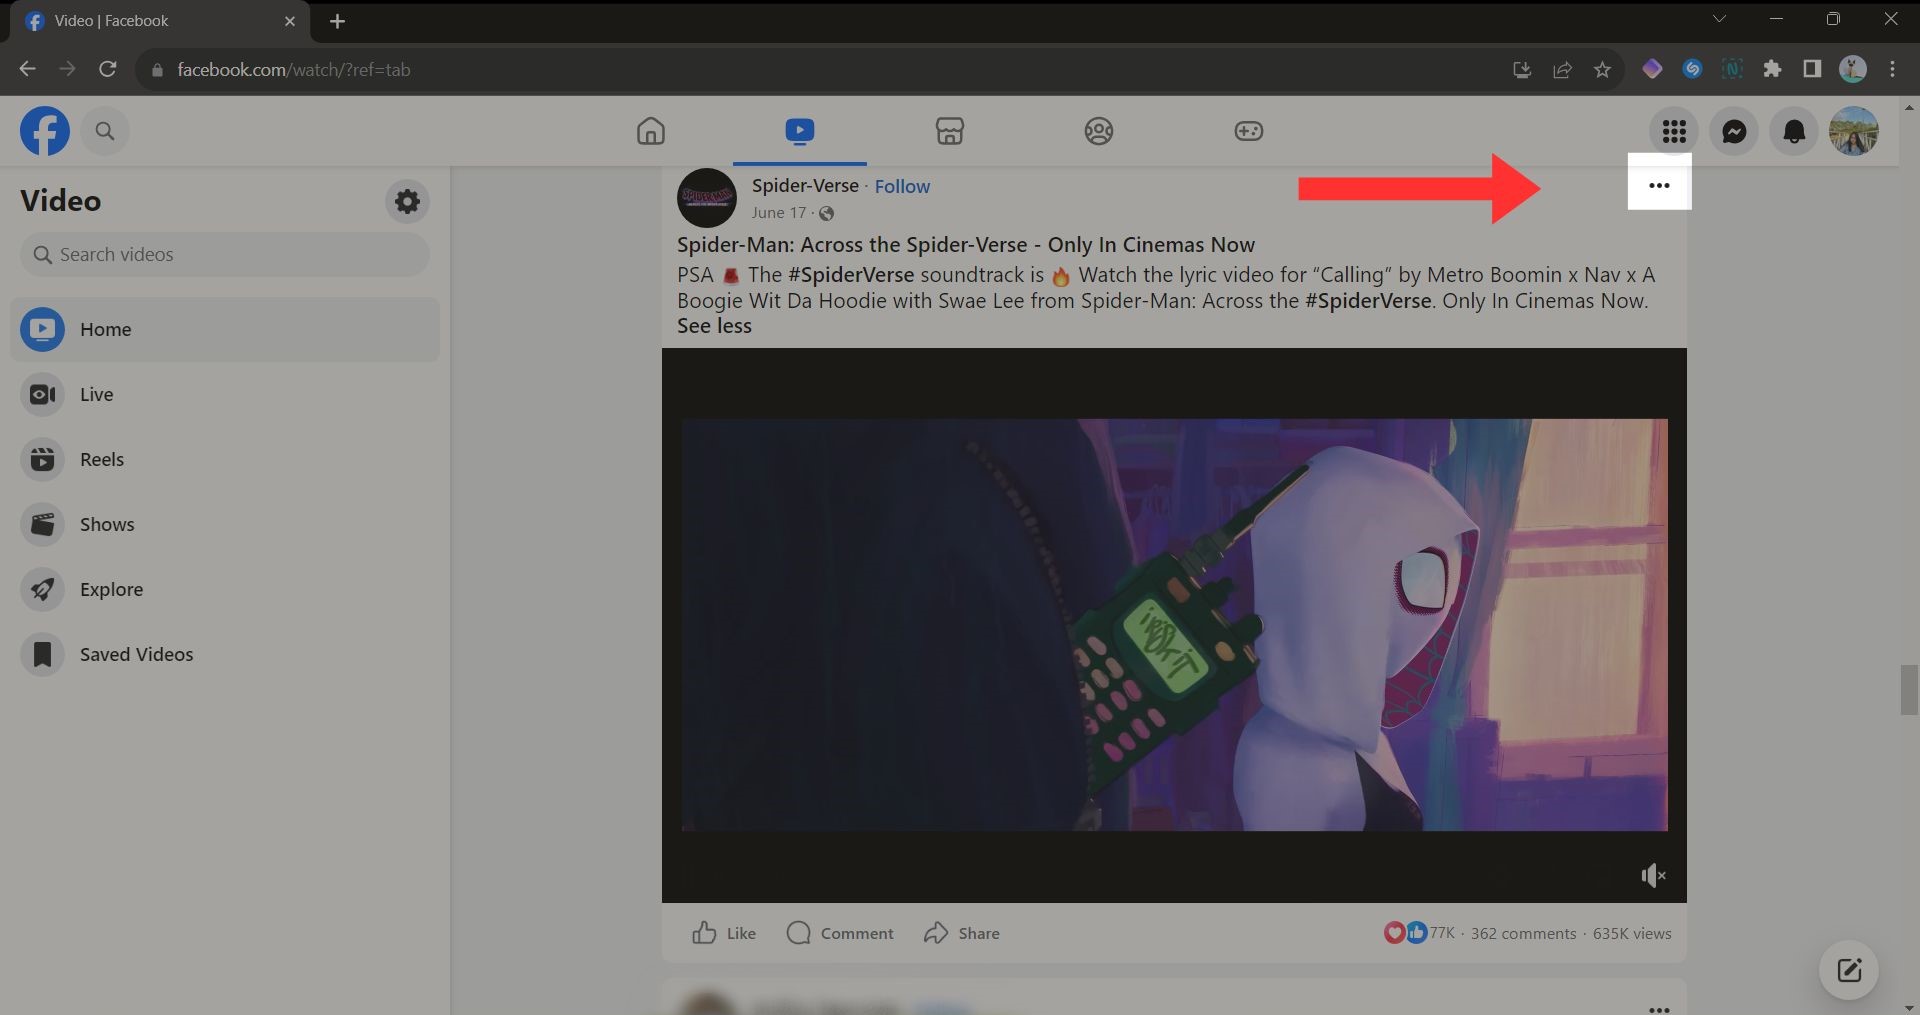This screenshot has height=1015, width=1920.
Task: Click the page vertical scrollbar thumb
Action: tap(1909, 689)
